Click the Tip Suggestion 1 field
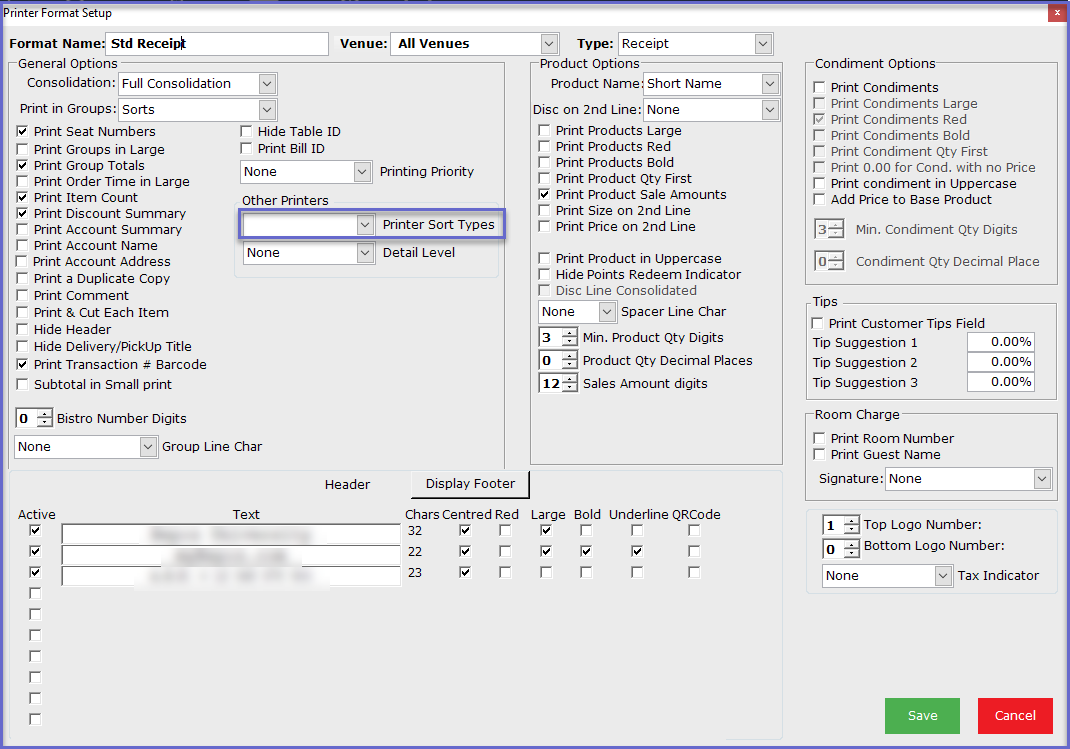 (1000, 342)
